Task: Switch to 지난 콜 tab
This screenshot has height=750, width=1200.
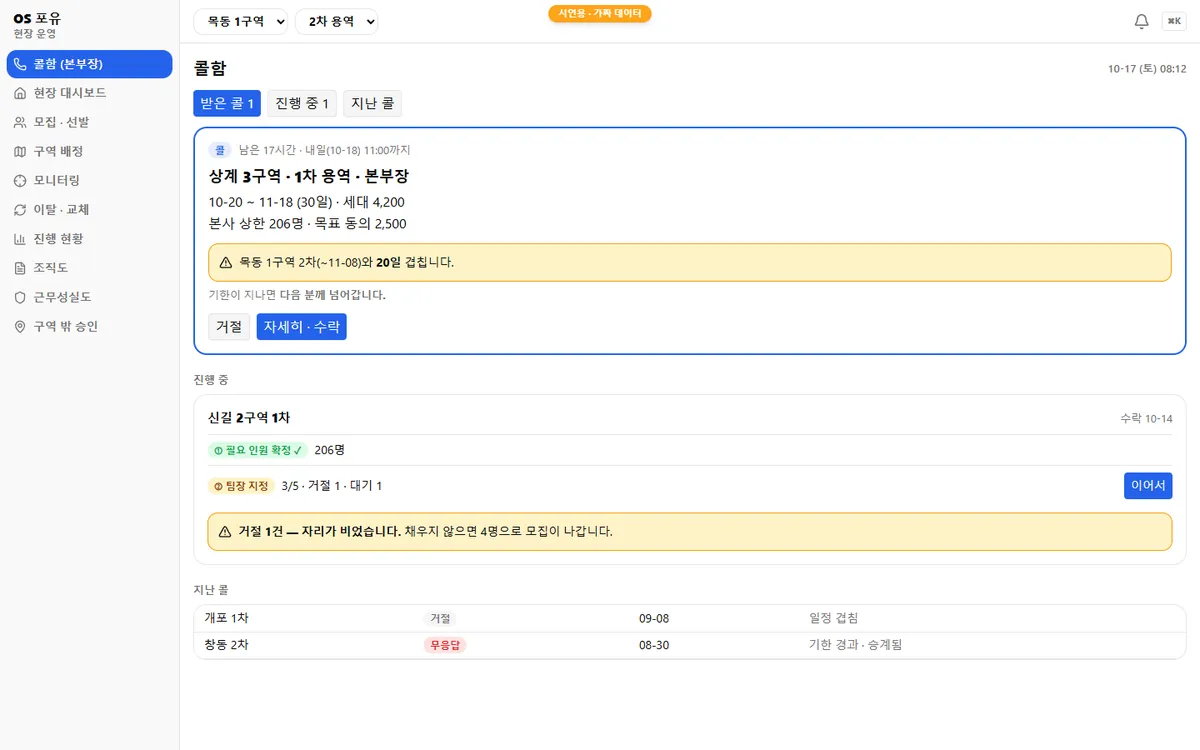Action: pos(372,103)
